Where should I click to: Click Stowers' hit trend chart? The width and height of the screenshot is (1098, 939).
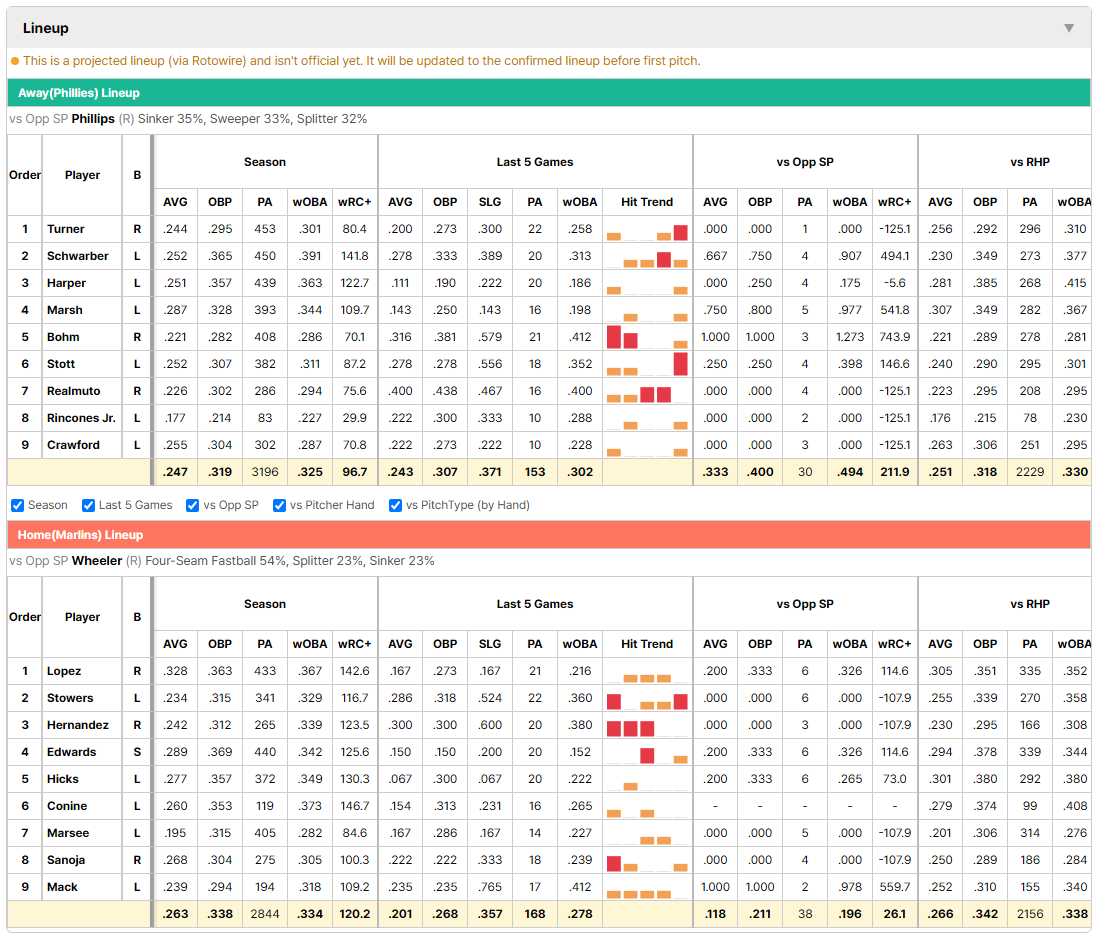tap(646, 699)
